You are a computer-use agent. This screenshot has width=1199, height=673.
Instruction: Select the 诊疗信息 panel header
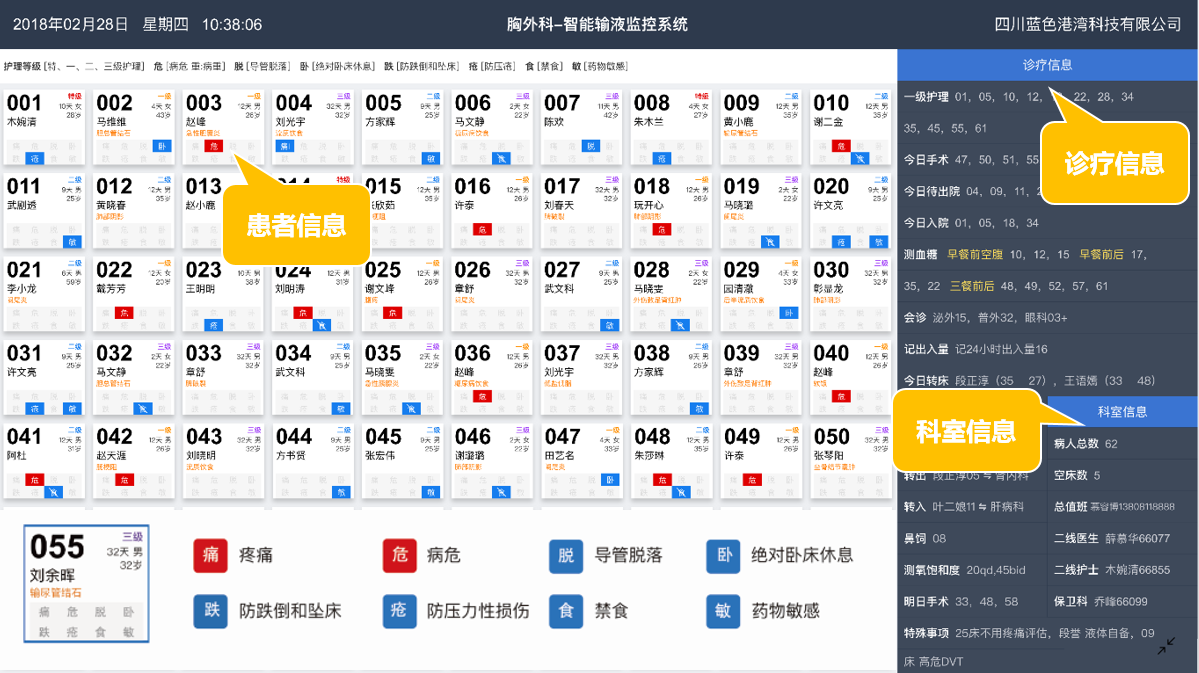point(1048,65)
